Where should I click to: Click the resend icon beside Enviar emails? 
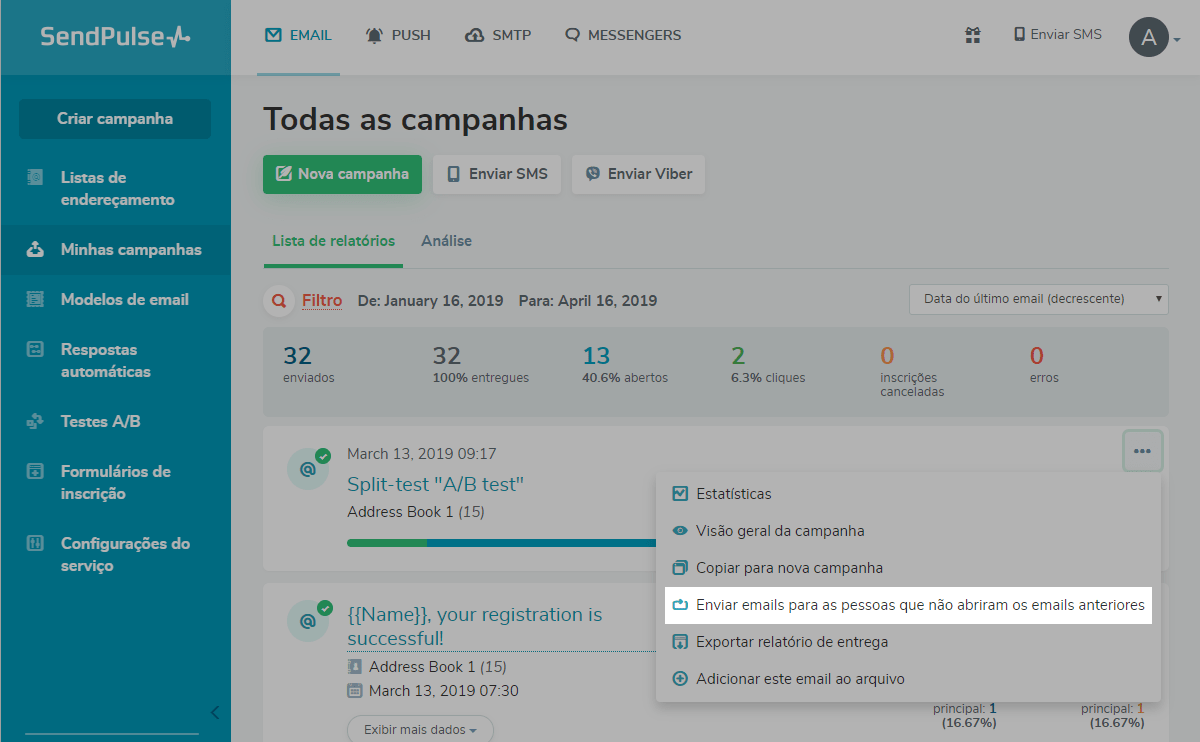(680, 605)
